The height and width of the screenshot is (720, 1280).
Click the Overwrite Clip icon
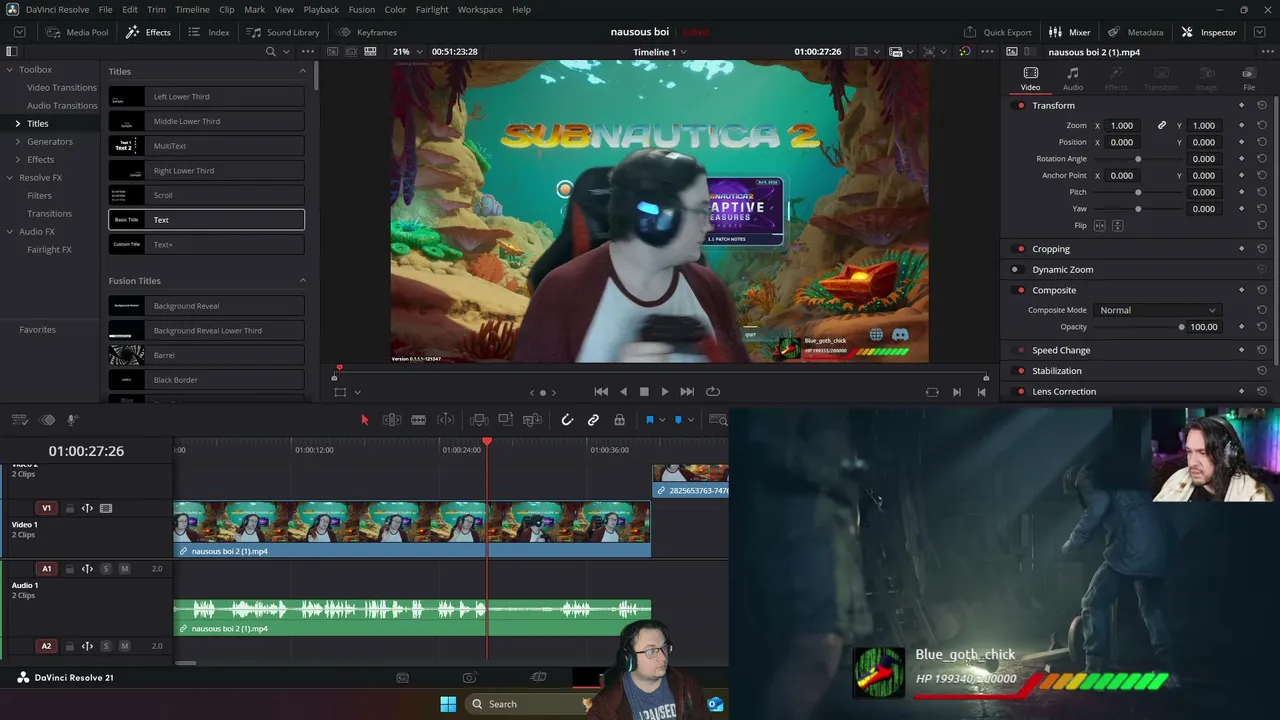point(505,420)
